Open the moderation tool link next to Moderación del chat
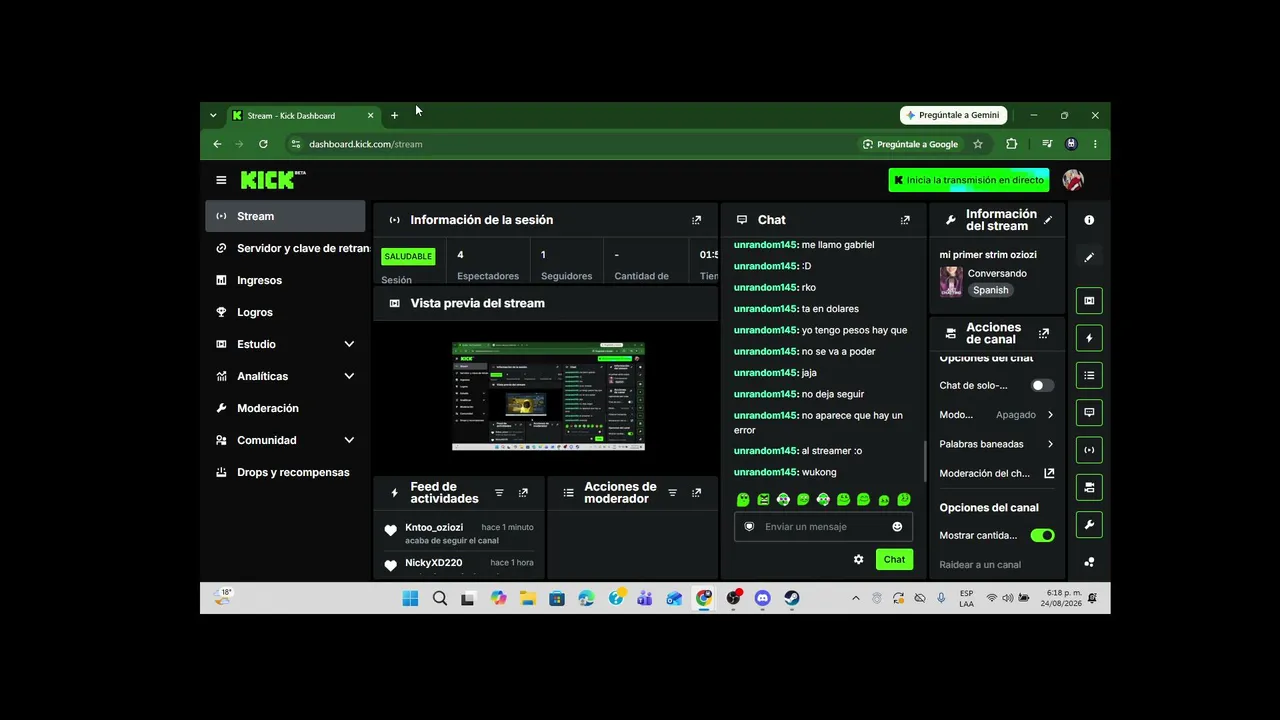The image size is (1280, 720). [1049, 473]
